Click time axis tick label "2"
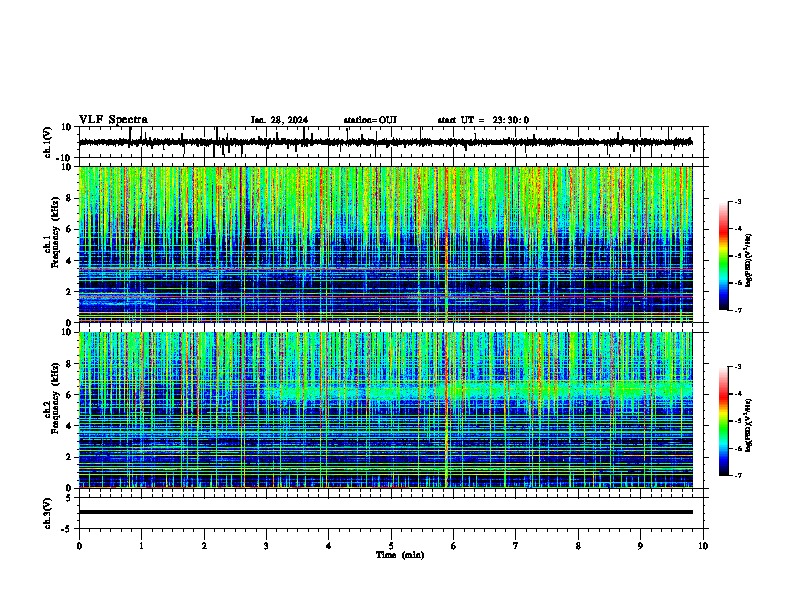The height and width of the screenshot is (612, 792). (204, 546)
